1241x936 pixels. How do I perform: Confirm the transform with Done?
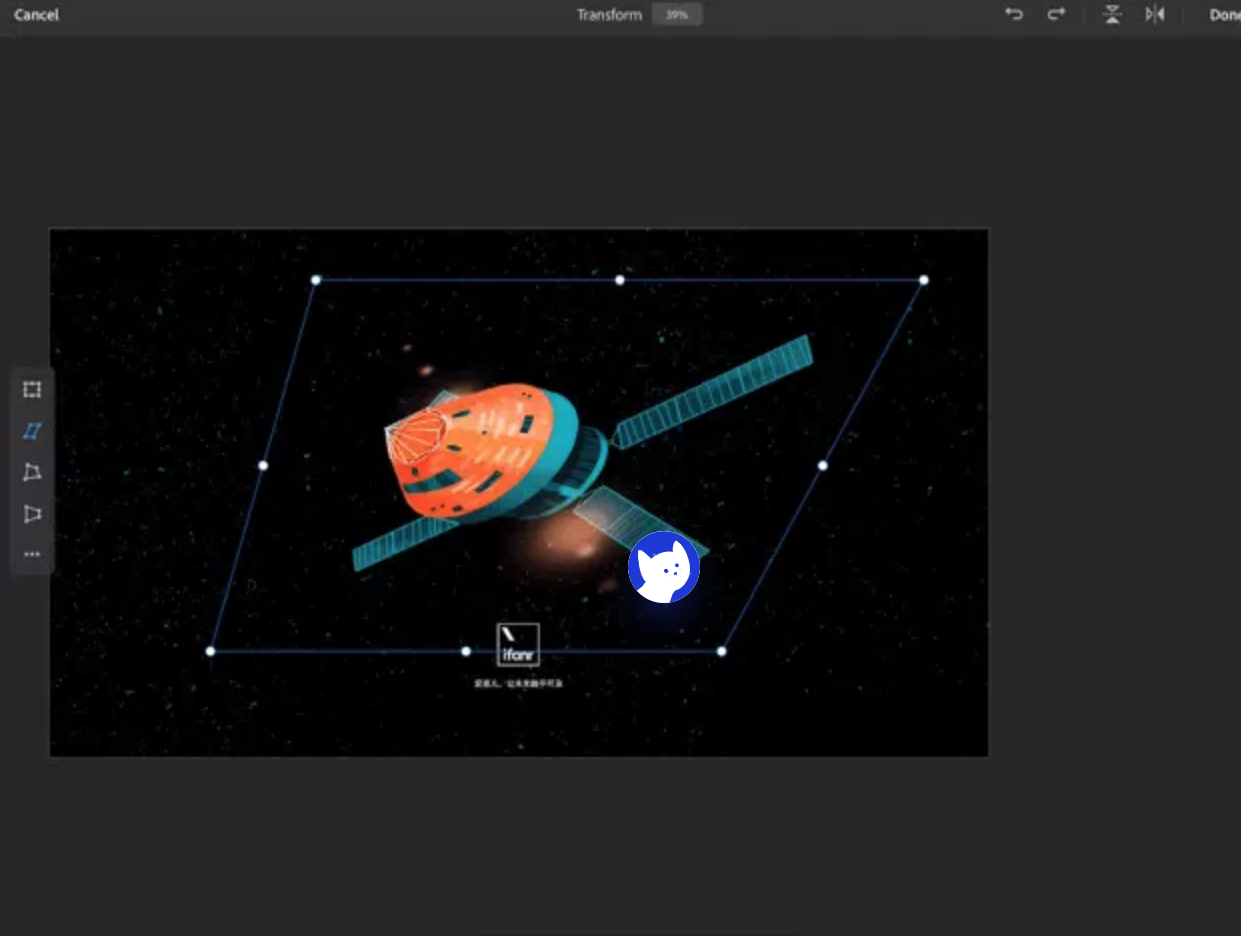coord(1225,15)
